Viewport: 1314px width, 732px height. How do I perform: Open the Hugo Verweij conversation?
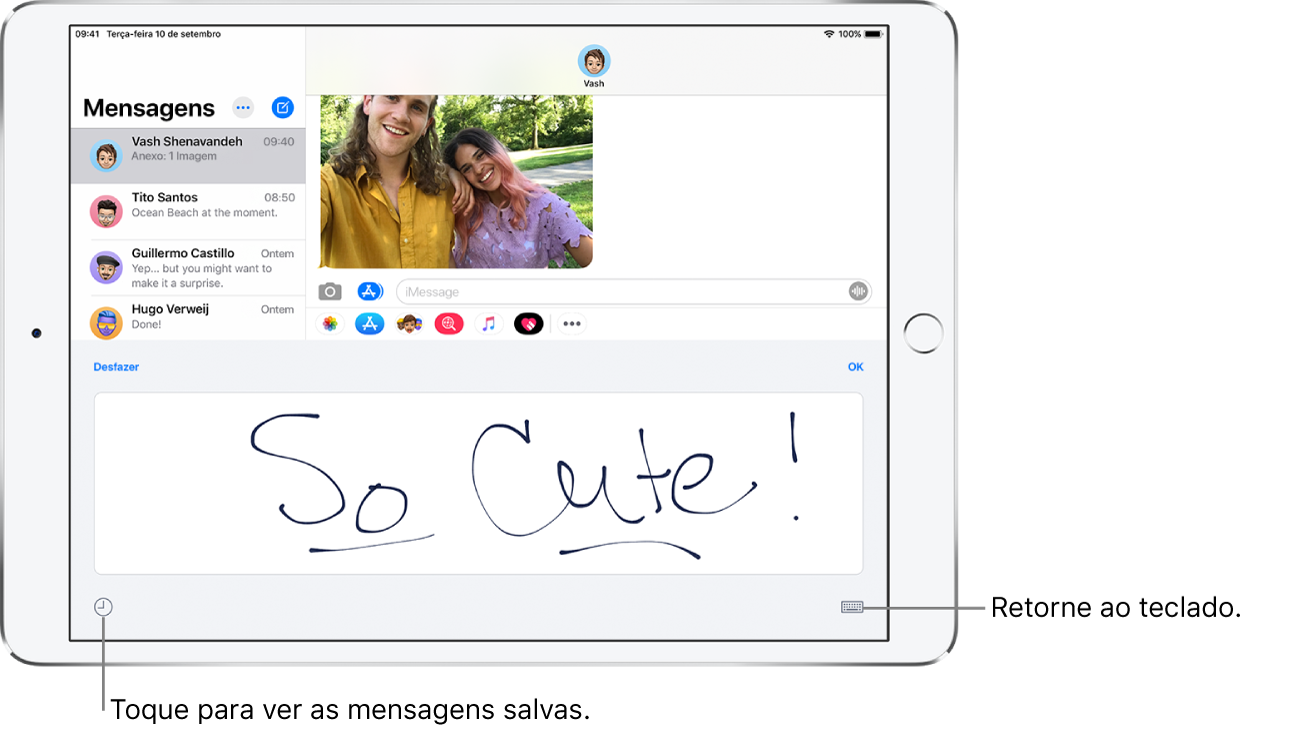pos(188,319)
